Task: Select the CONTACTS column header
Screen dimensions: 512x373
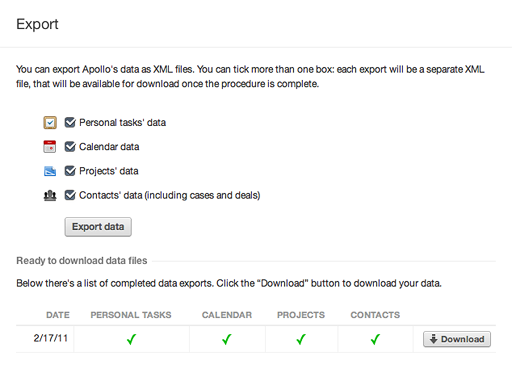Action: tap(375, 315)
